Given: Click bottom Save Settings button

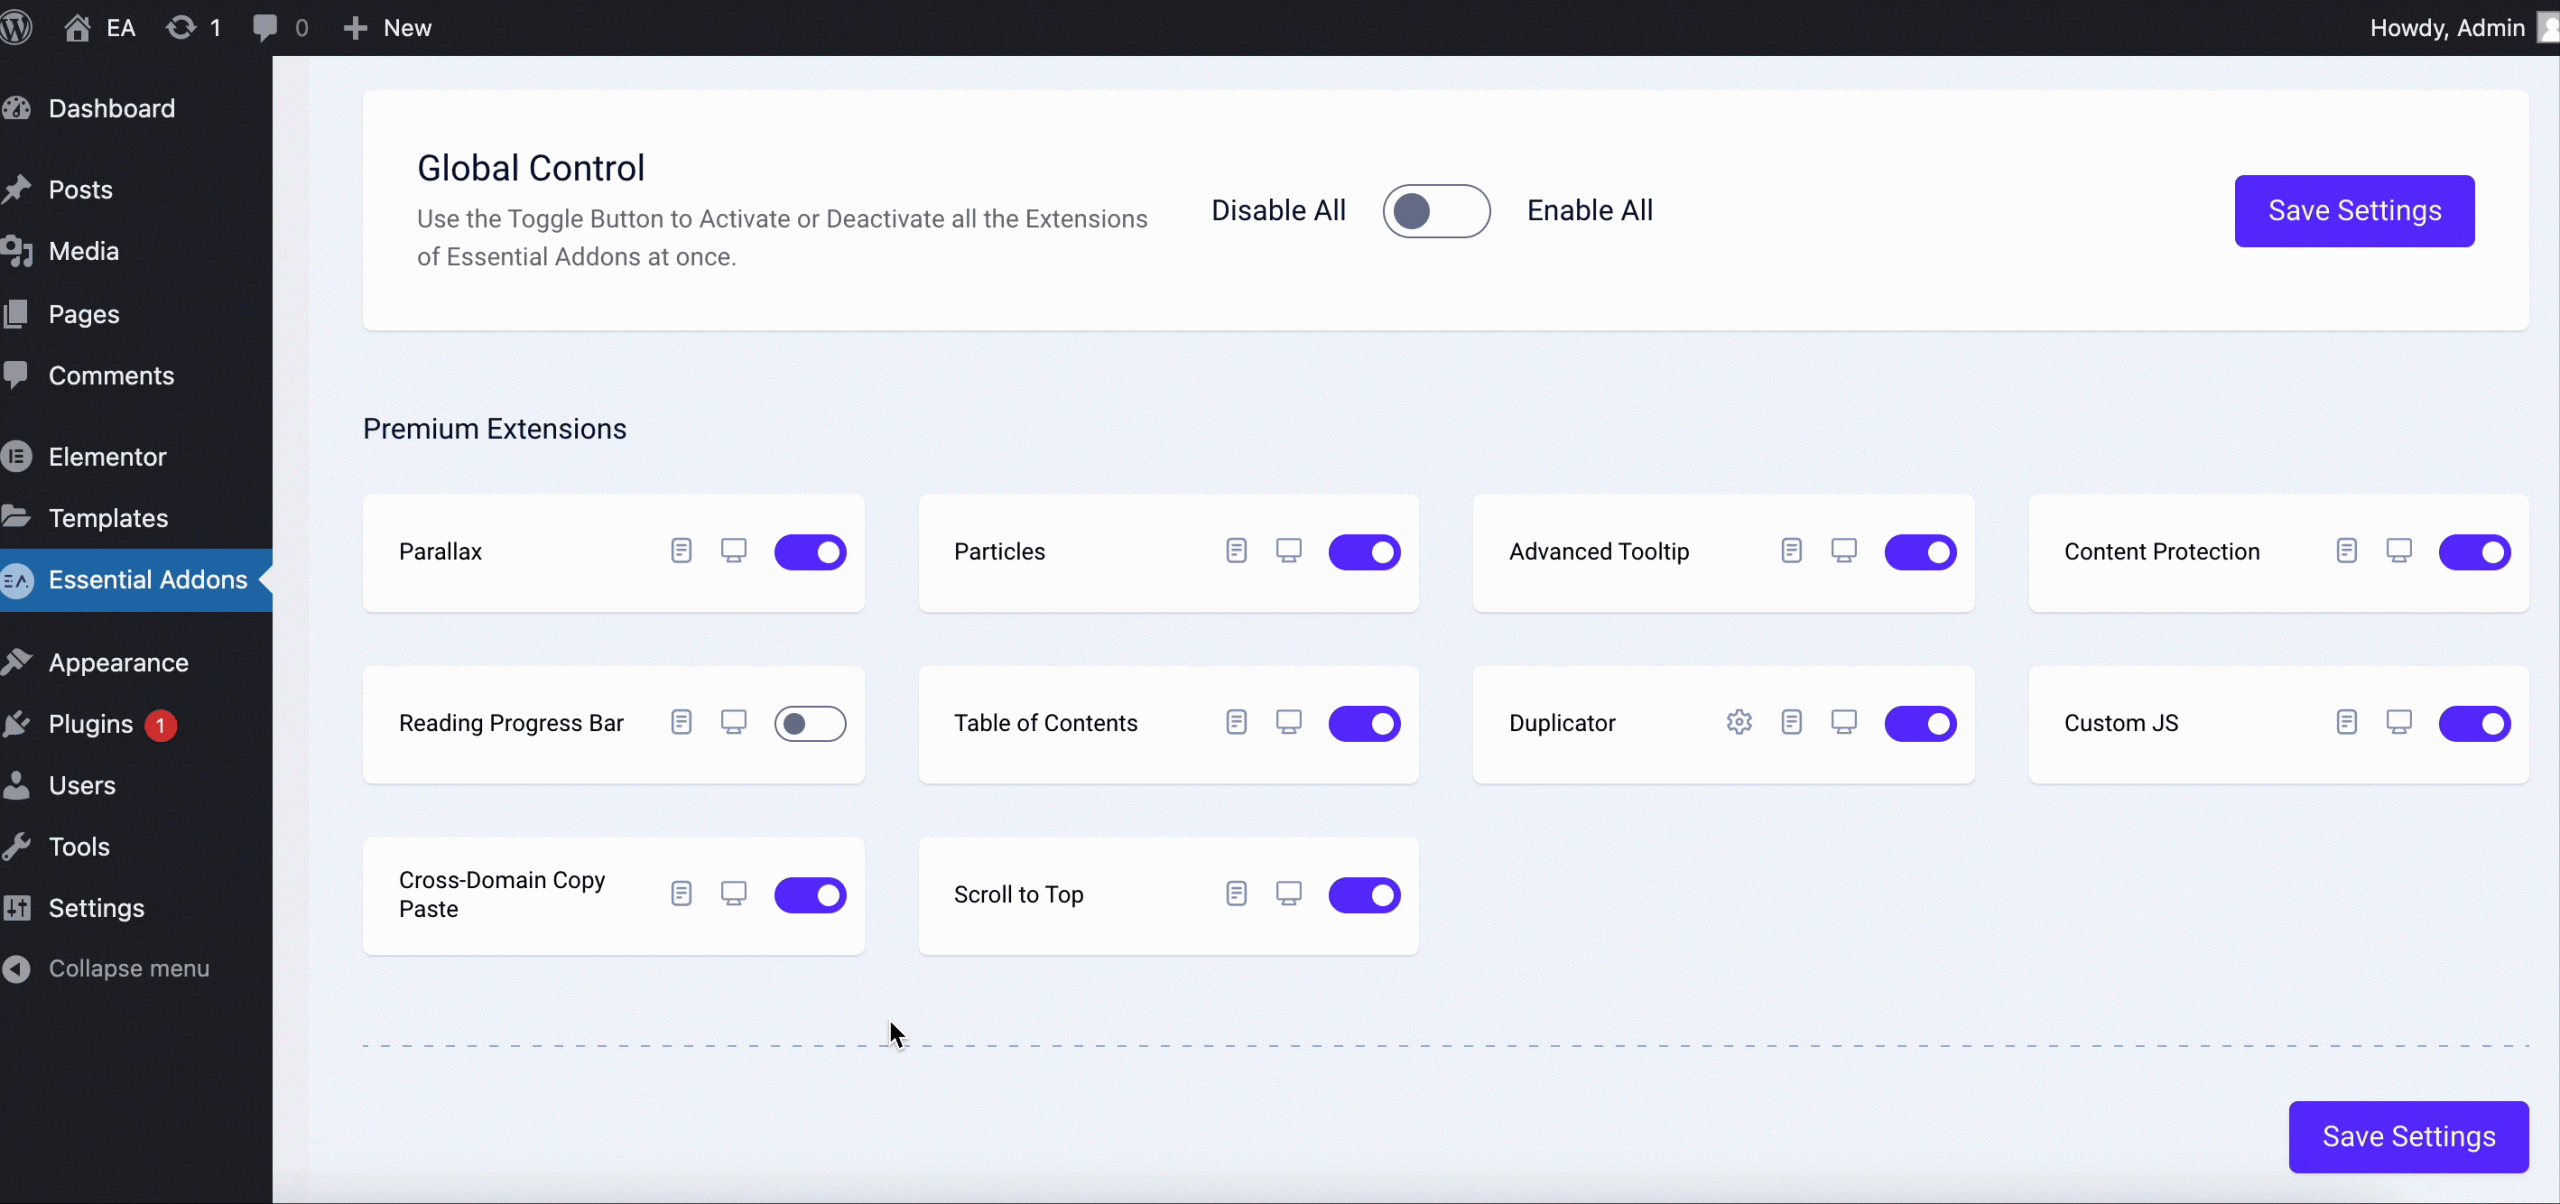Looking at the screenshot, I should pos(2408,1137).
